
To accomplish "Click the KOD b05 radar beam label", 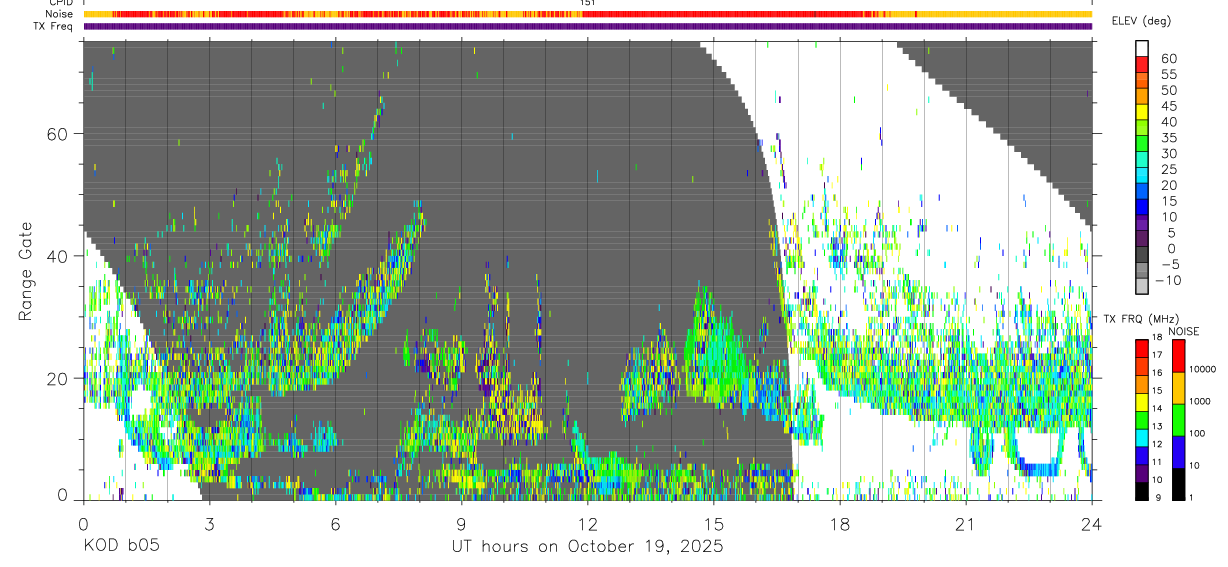I will [120, 547].
